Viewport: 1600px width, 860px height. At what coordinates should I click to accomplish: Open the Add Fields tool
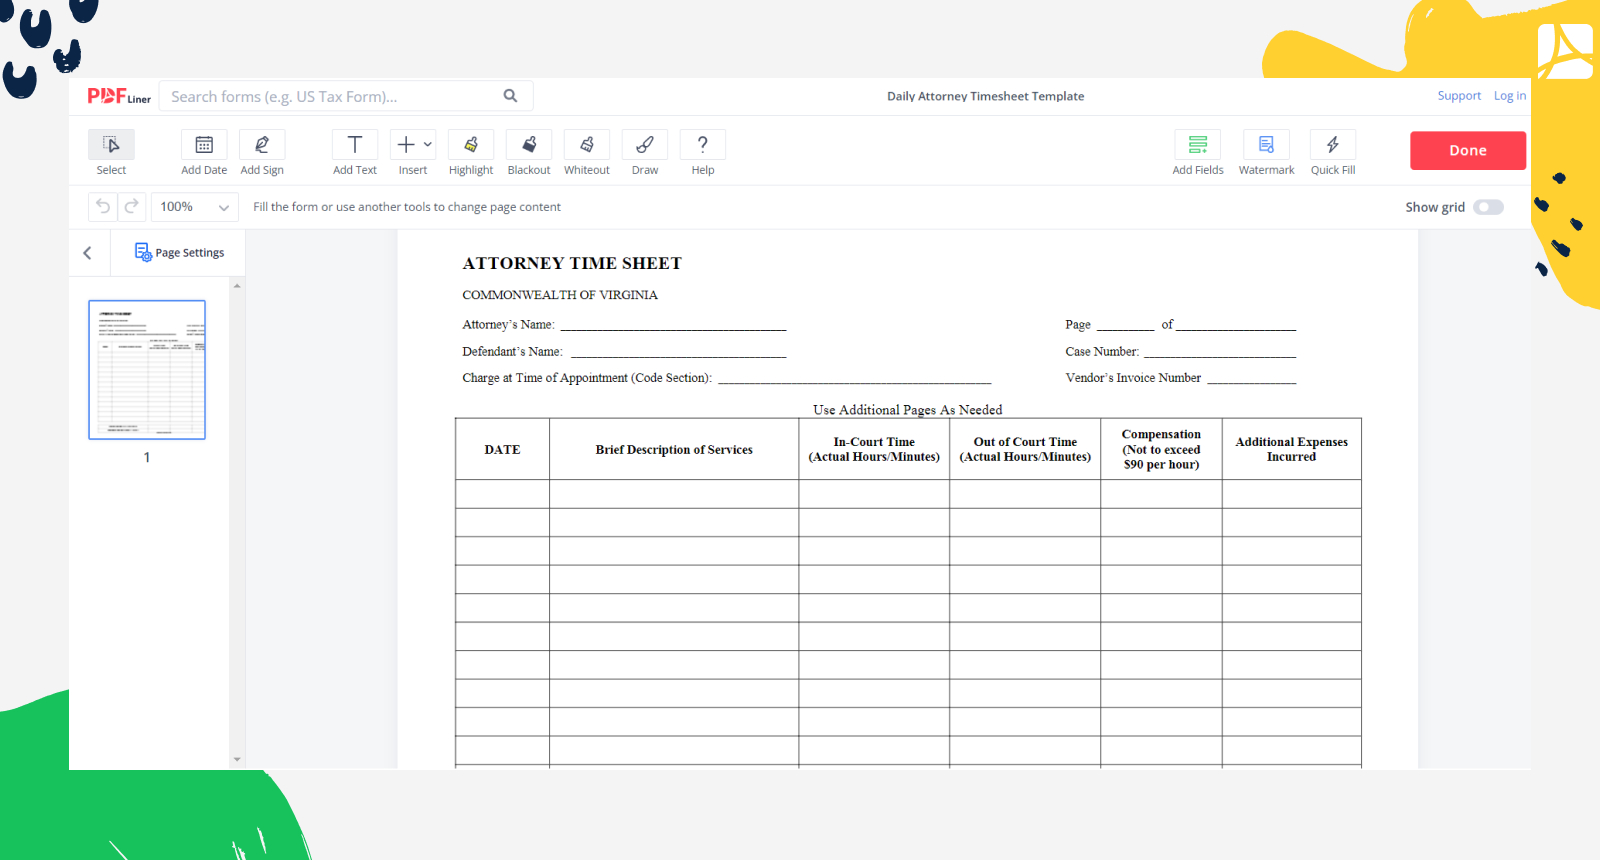click(x=1198, y=145)
